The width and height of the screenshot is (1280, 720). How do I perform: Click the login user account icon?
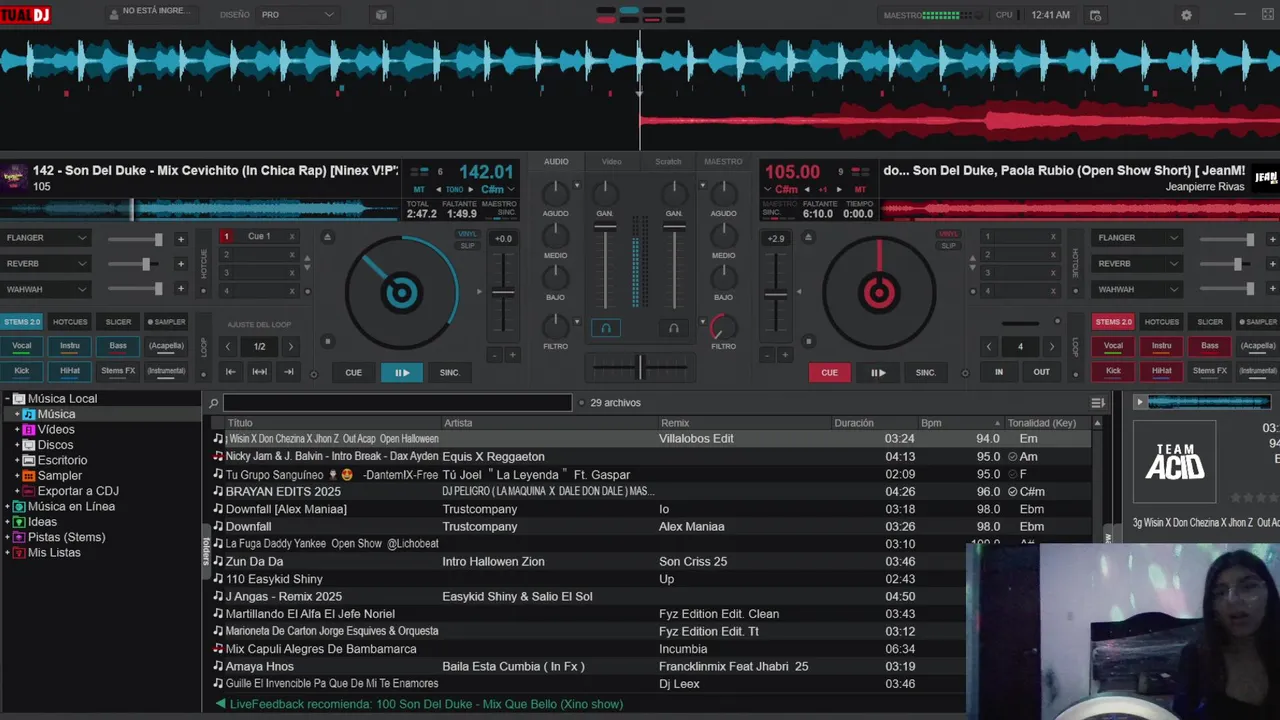pyautogui.click(x=113, y=14)
